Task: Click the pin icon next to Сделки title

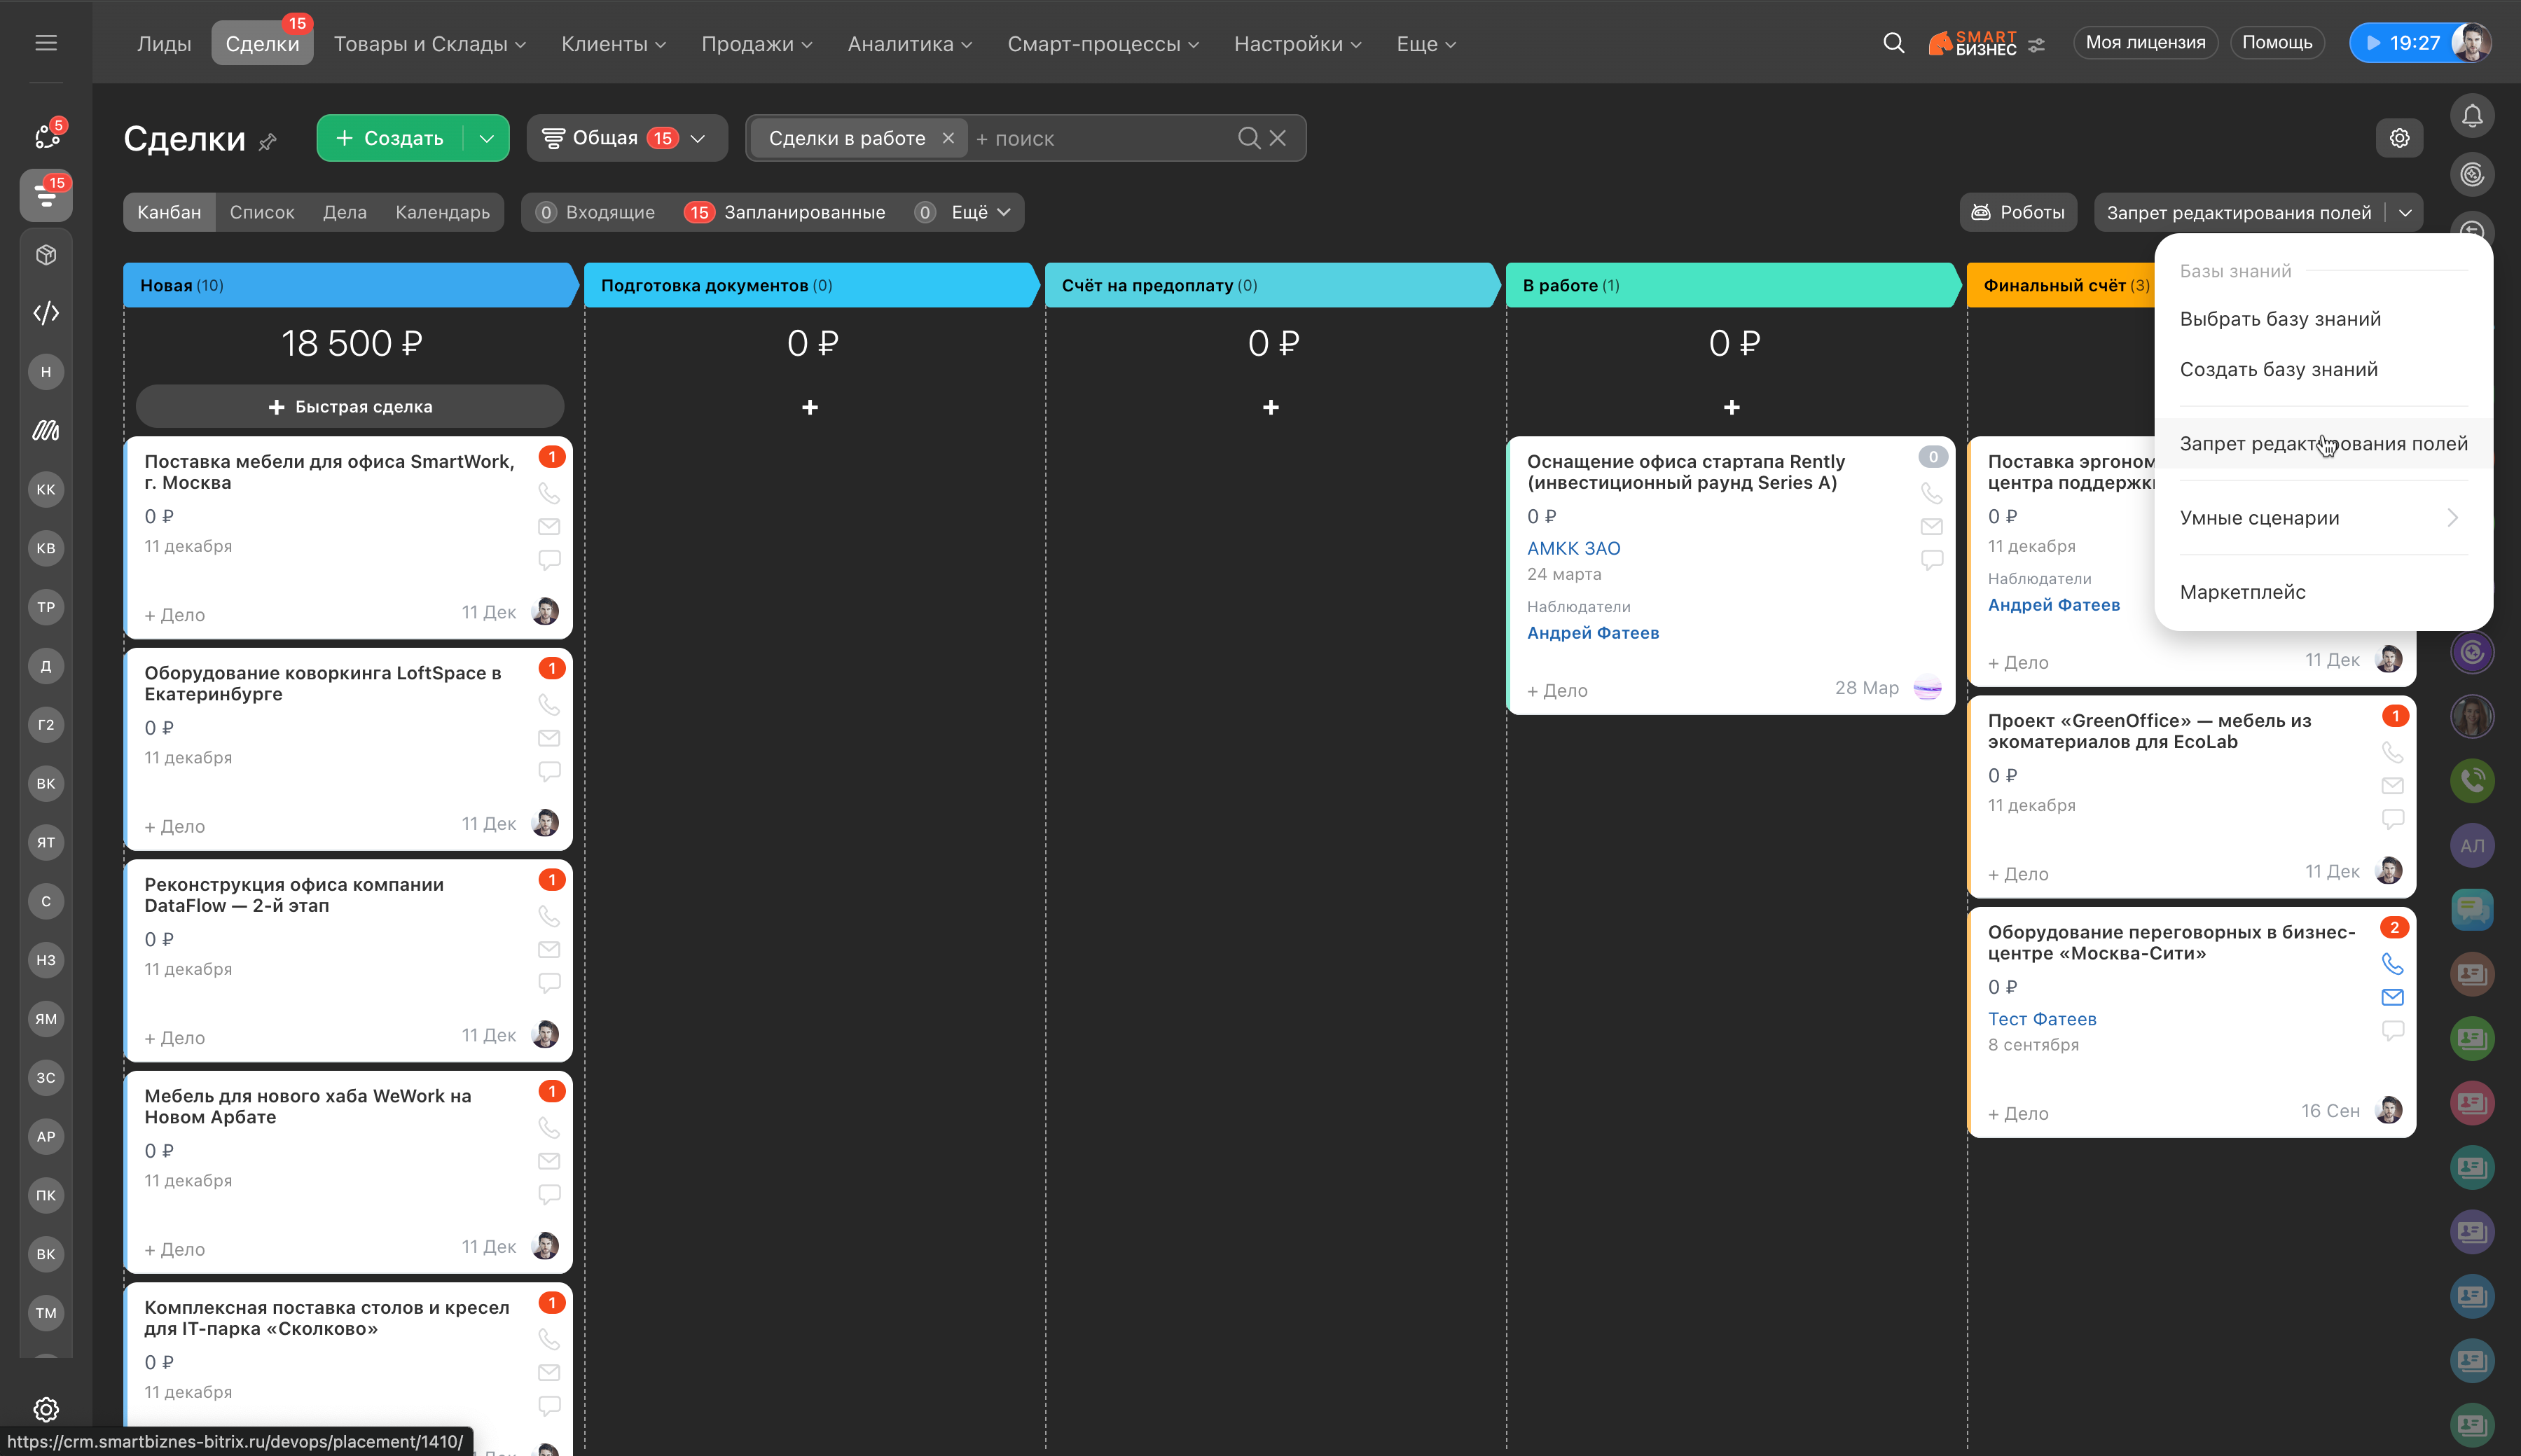Action: (x=267, y=142)
